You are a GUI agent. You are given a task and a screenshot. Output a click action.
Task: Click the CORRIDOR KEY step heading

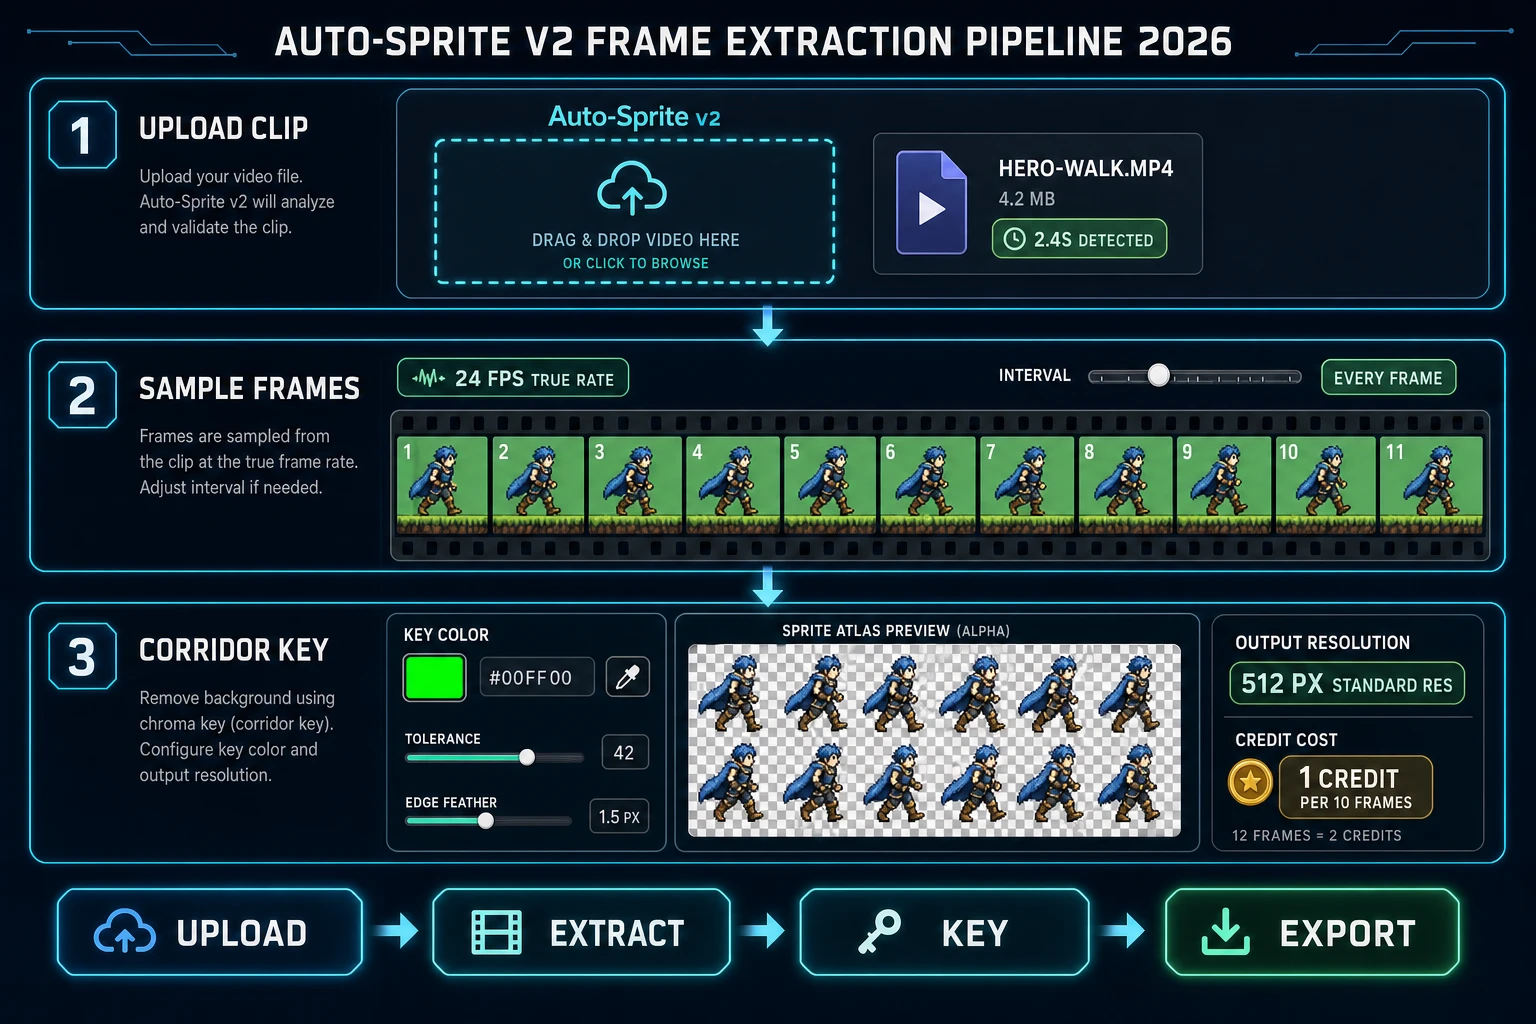tap(234, 650)
